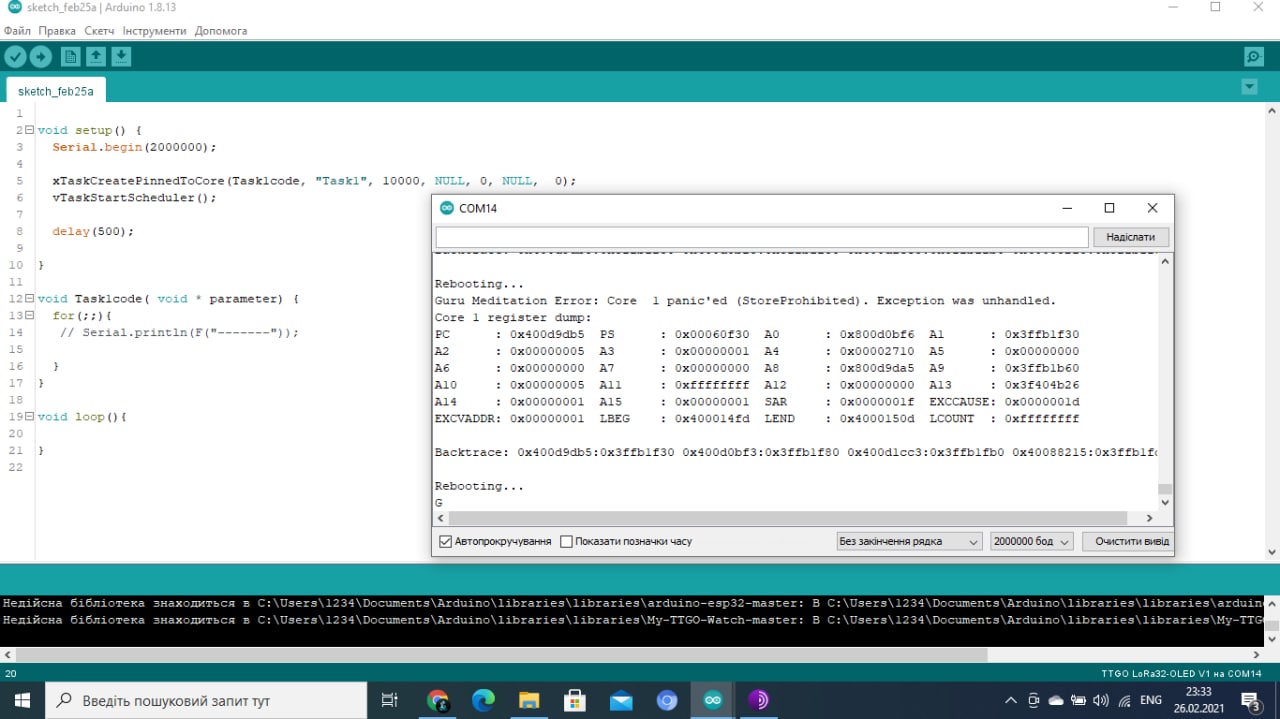Collapse the for loop fold marker
The height and width of the screenshot is (719, 1280).
pos(29,315)
